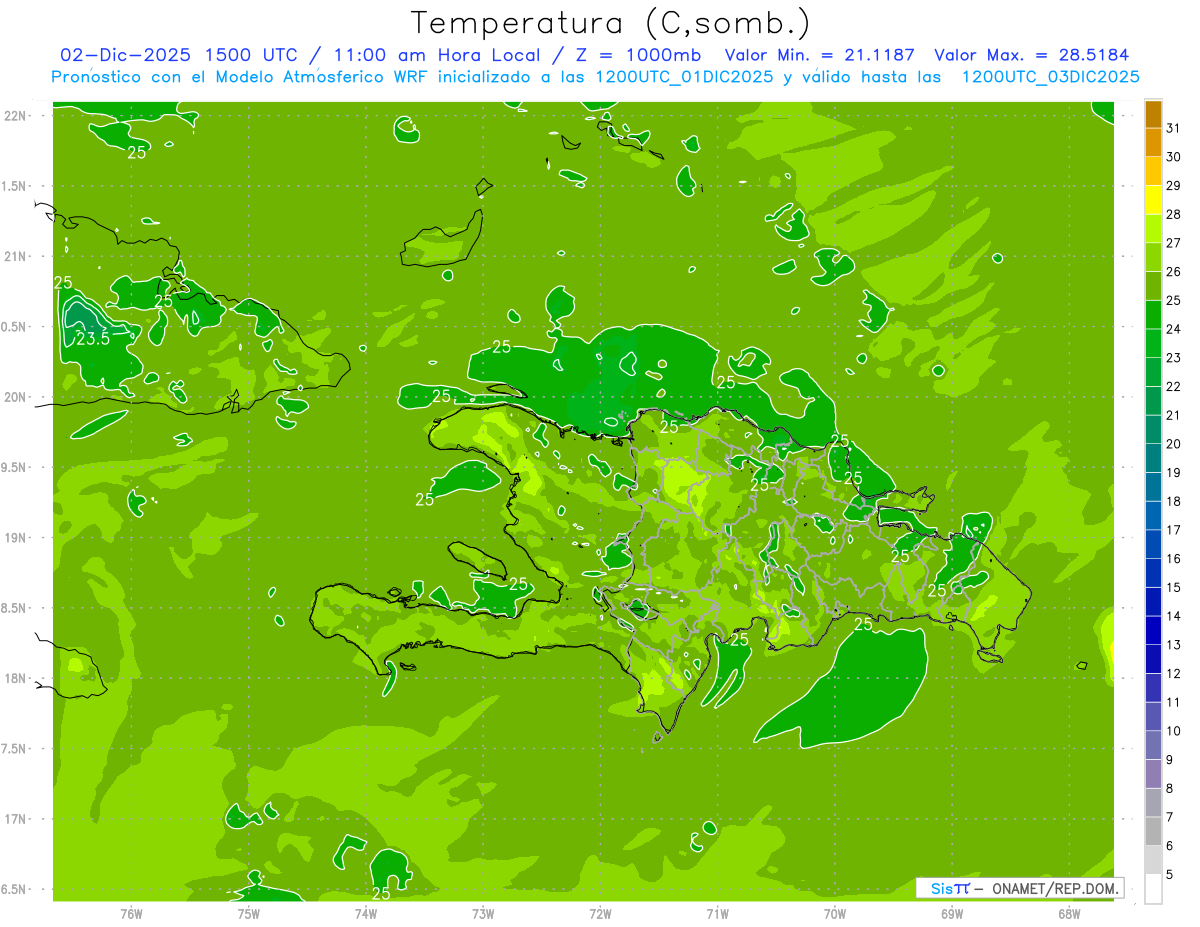Select the "Valor Min. = 21.1187" readout

click(x=820, y=55)
